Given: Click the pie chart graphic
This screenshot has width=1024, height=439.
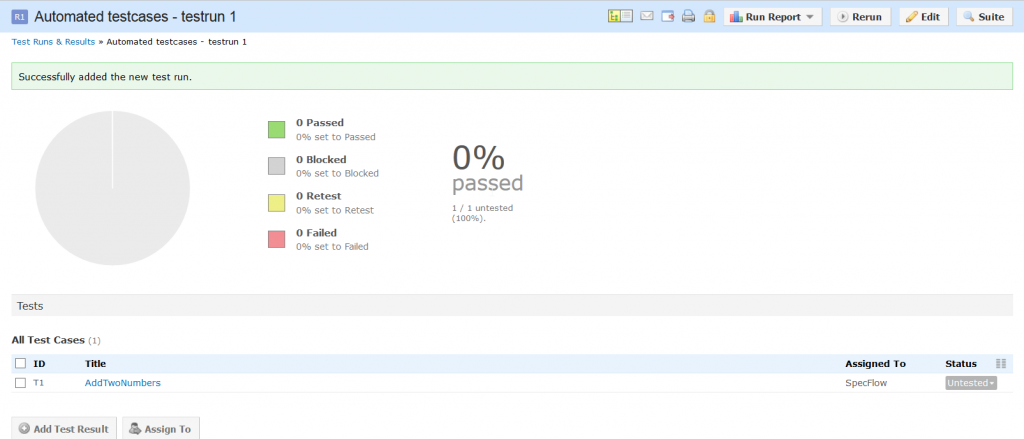Looking at the screenshot, I should [x=112, y=188].
